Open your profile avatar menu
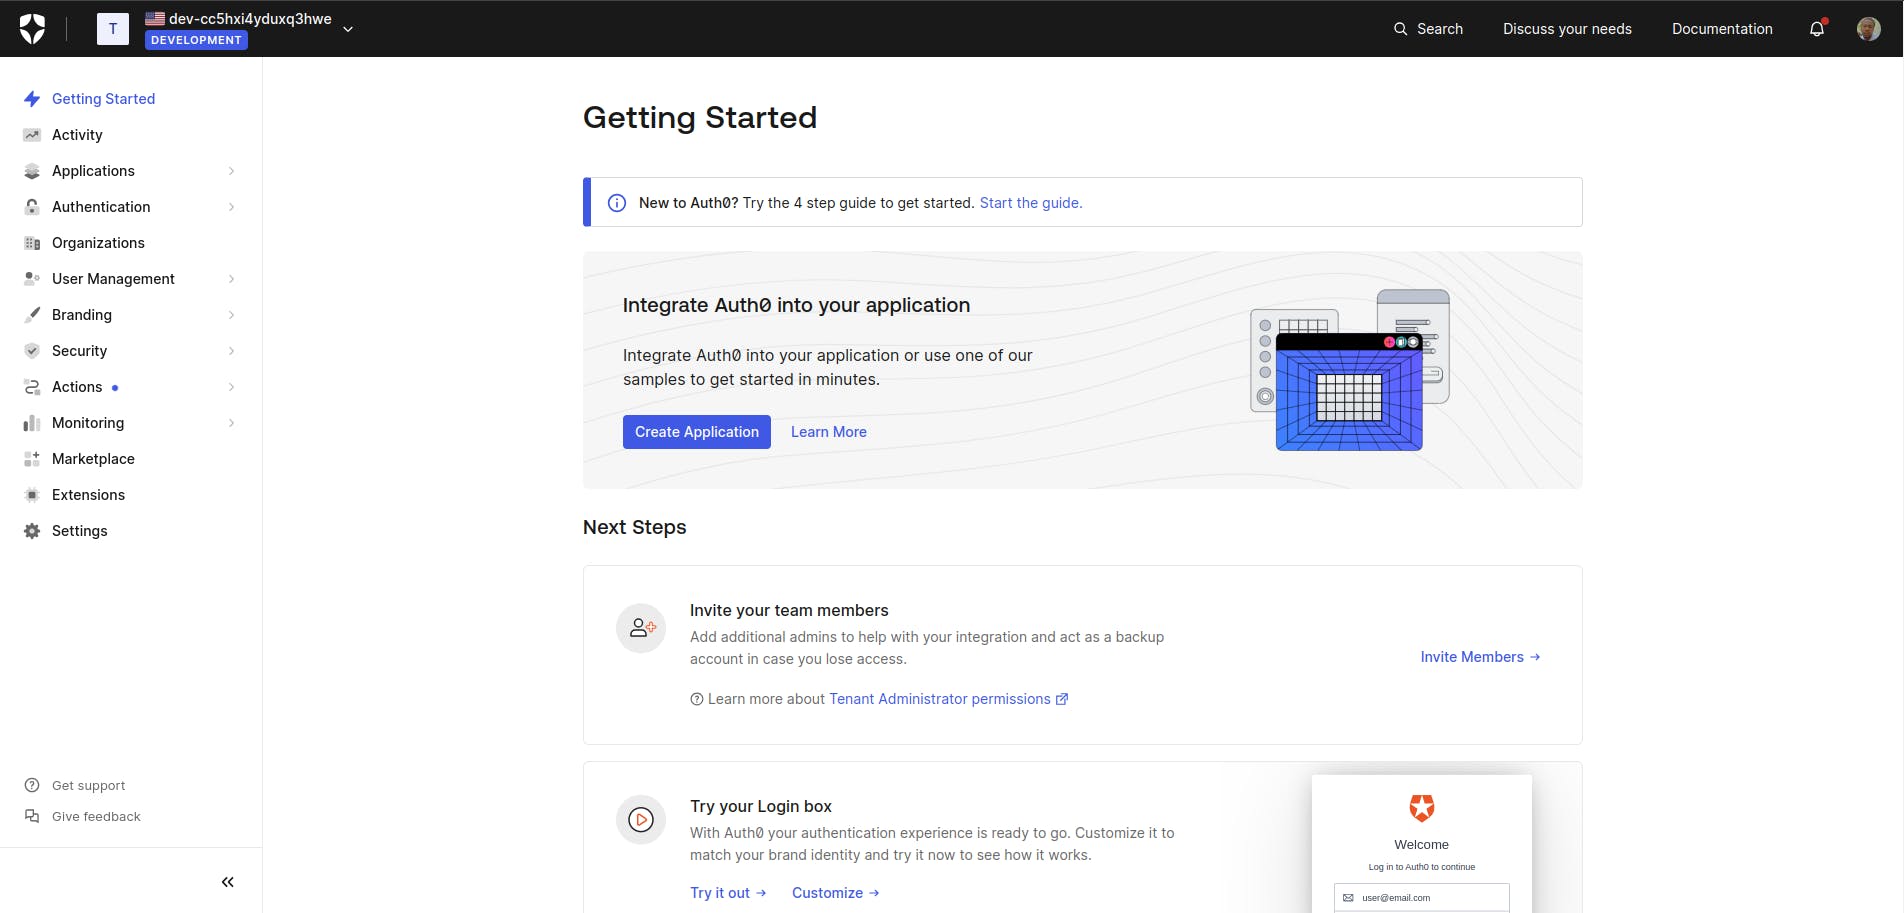The height and width of the screenshot is (913, 1904). (x=1866, y=28)
